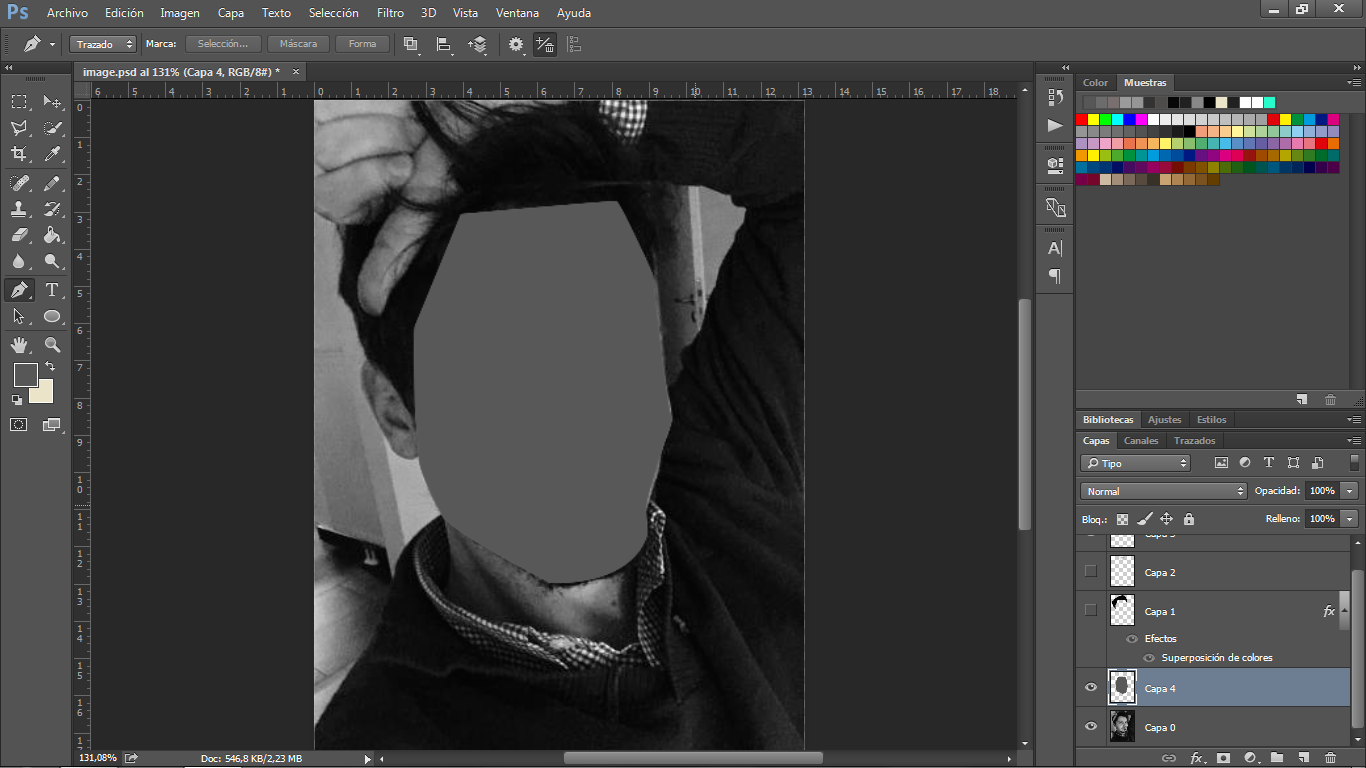Select the Zoom tool
The width and height of the screenshot is (1366, 768).
click(52, 345)
